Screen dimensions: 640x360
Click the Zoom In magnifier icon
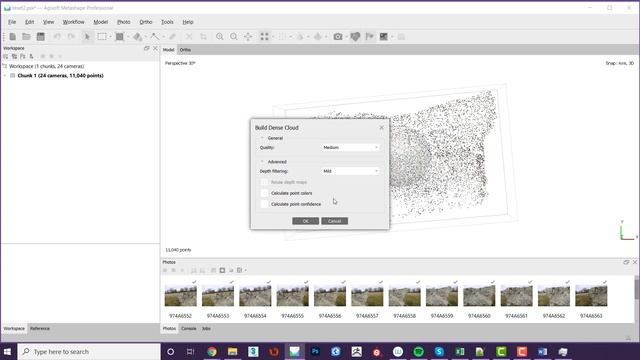tap(220, 37)
